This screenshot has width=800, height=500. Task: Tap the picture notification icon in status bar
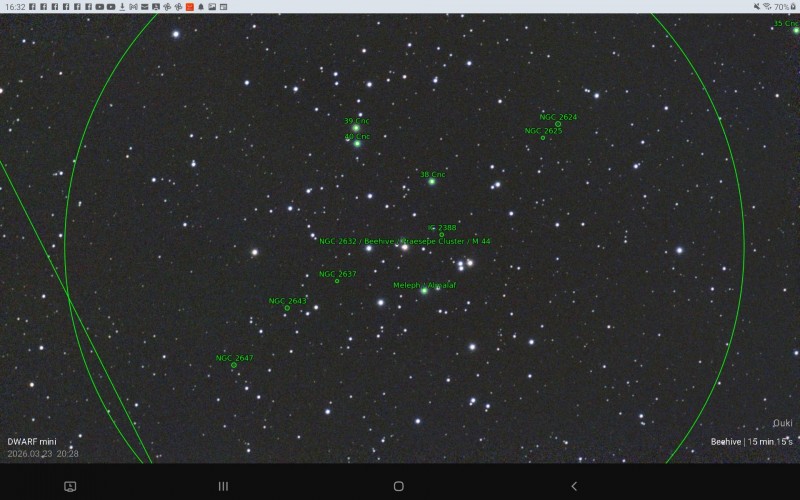pyautogui.click(x=212, y=7)
